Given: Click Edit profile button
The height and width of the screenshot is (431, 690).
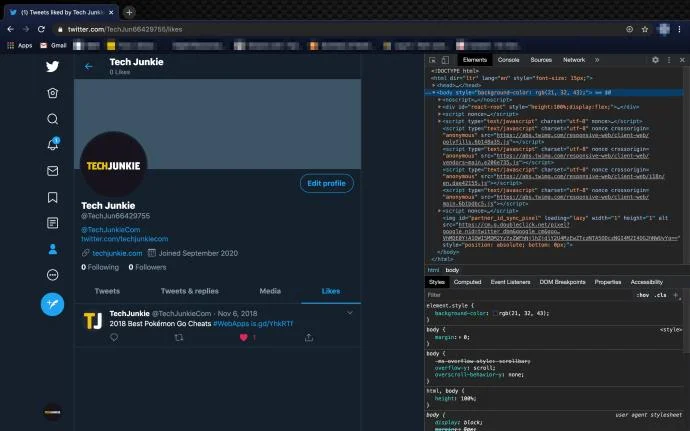Looking at the screenshot, I should click(327, 184).
